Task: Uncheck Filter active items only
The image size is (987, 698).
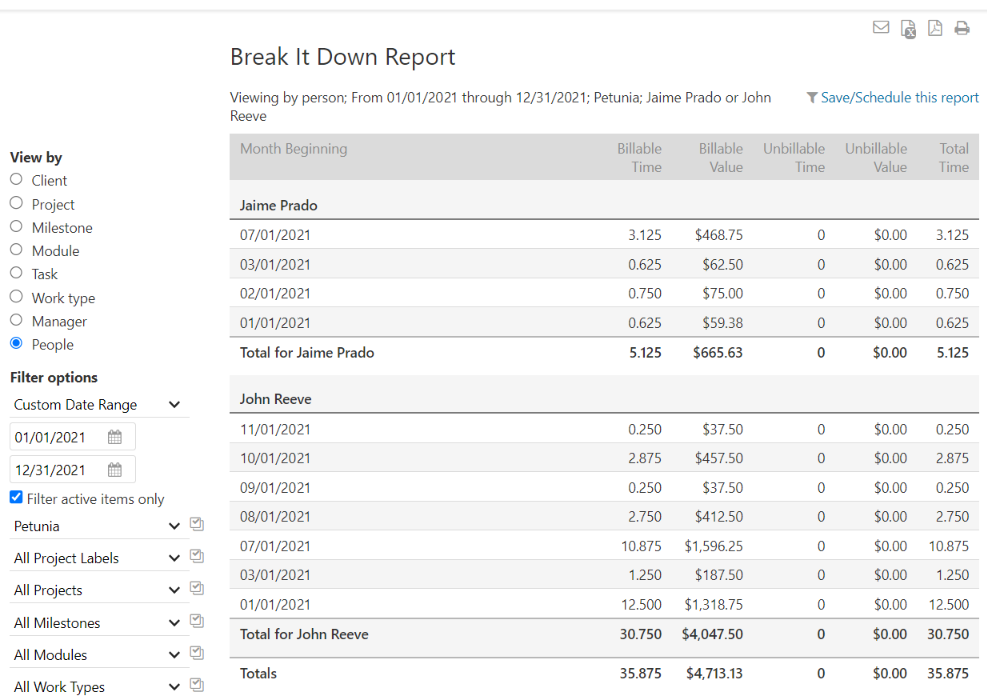Action: pyautogui.click(x=16, y=498)
